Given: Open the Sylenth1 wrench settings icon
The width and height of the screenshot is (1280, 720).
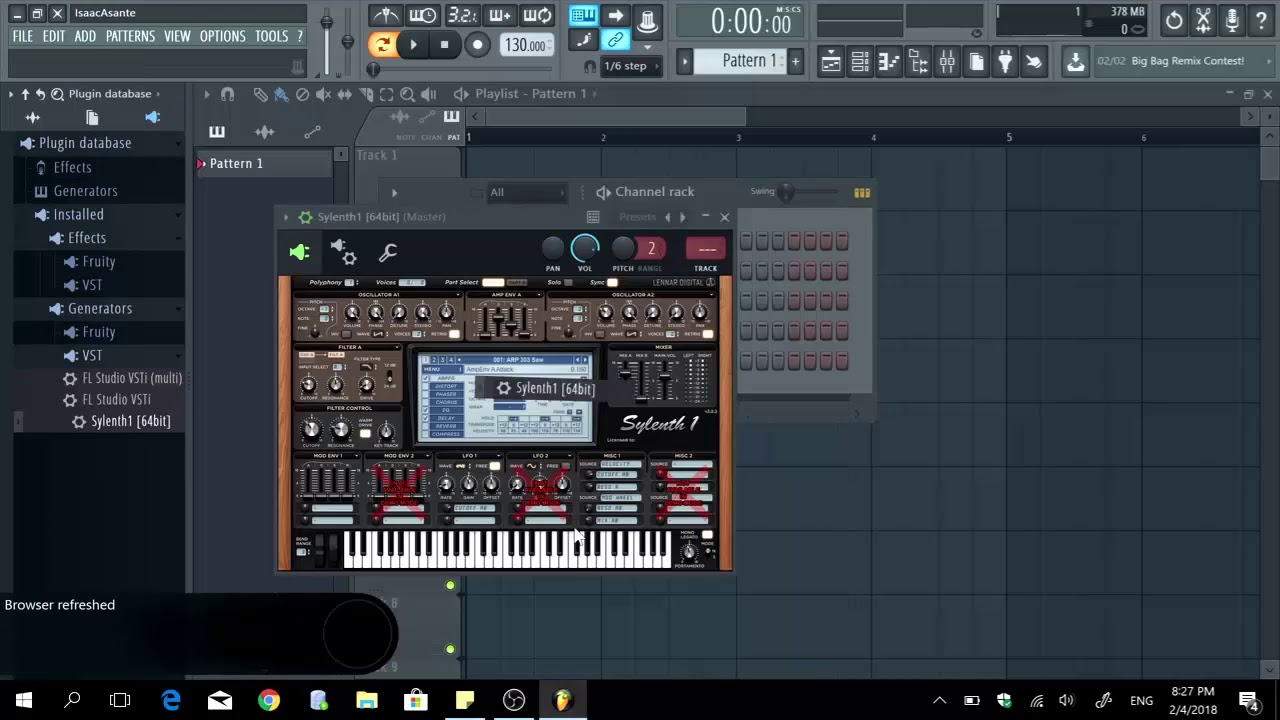Looking at the screenshot, I should 388,253.
